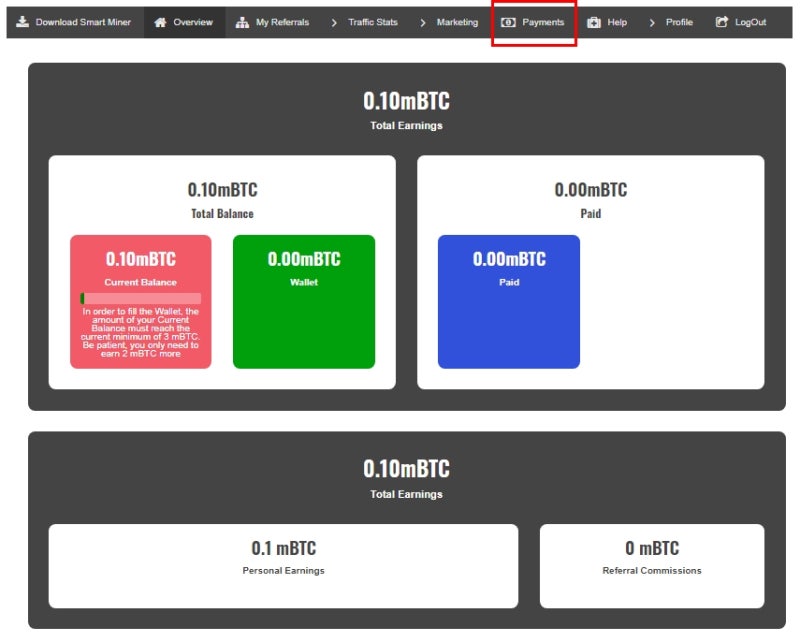Click the logout arrow icon

click(721, 21)
